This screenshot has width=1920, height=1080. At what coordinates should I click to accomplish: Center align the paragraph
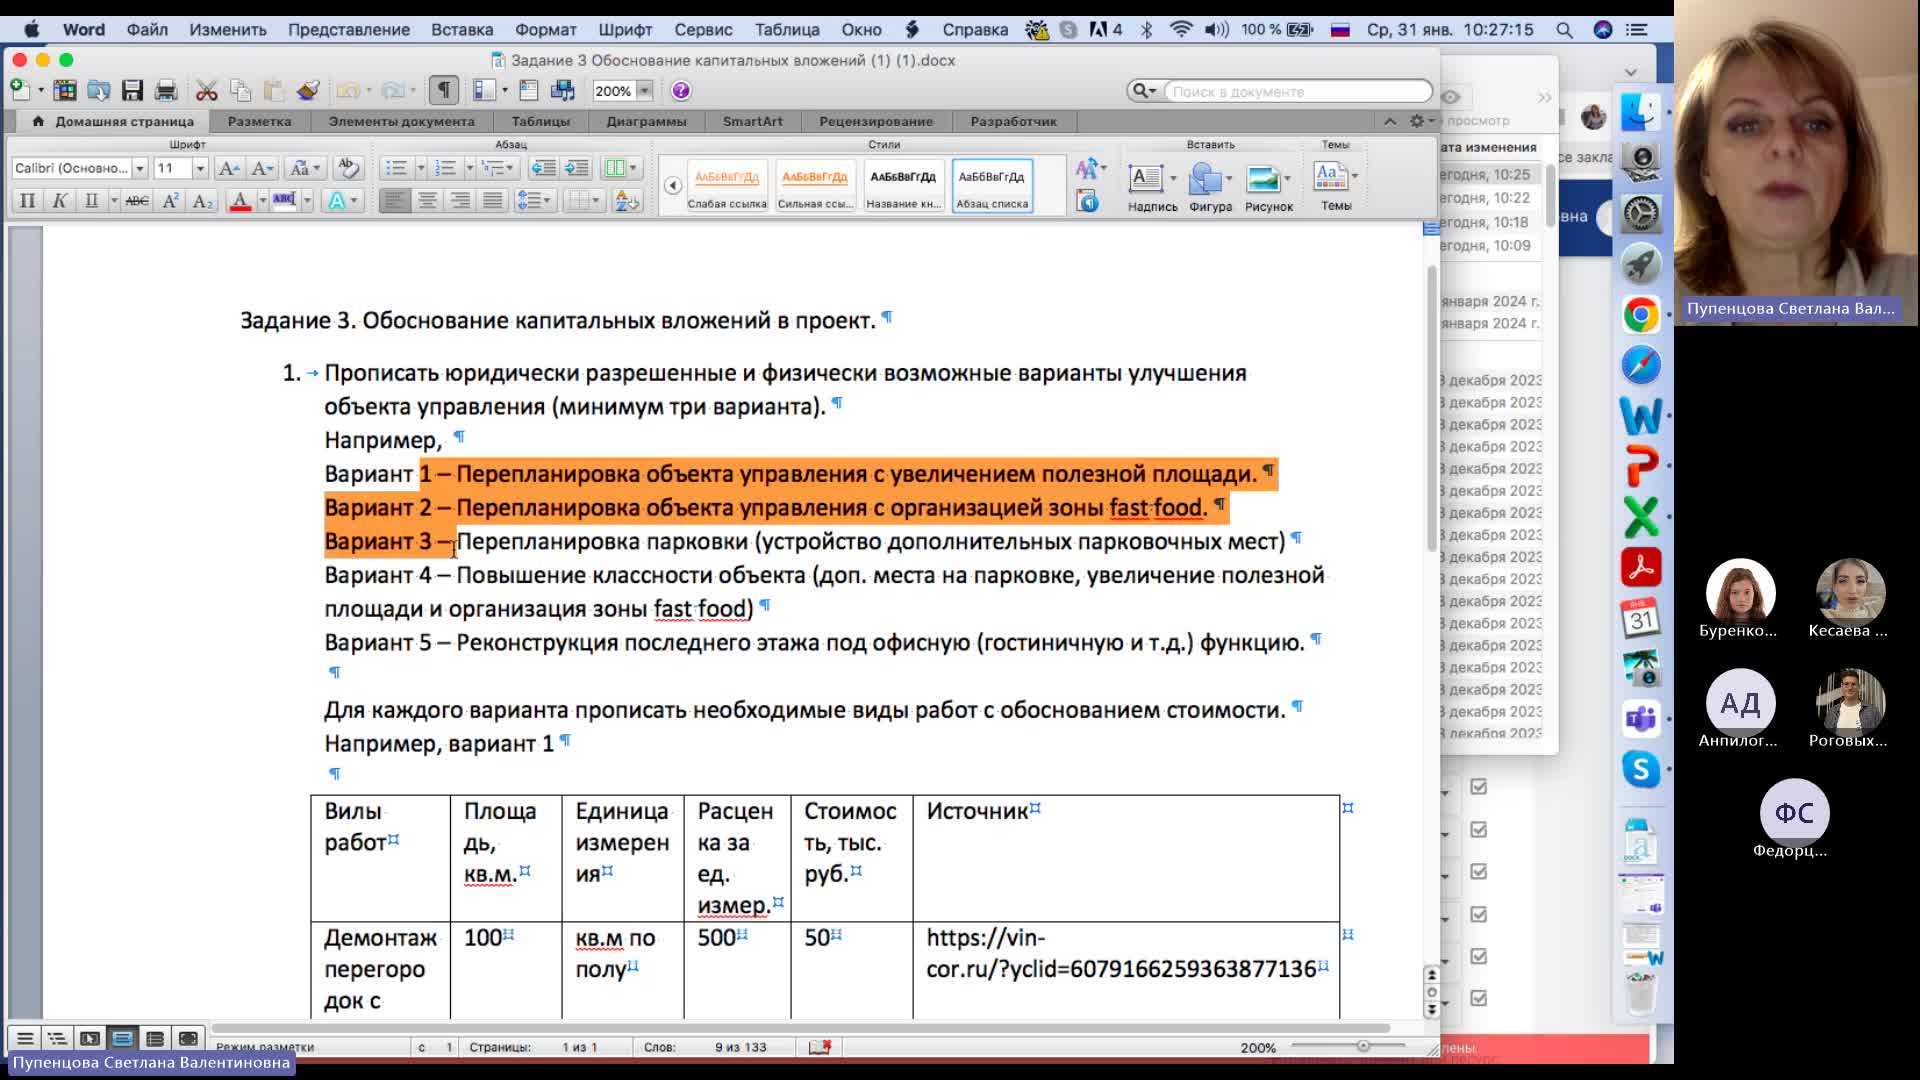[427, 201]
